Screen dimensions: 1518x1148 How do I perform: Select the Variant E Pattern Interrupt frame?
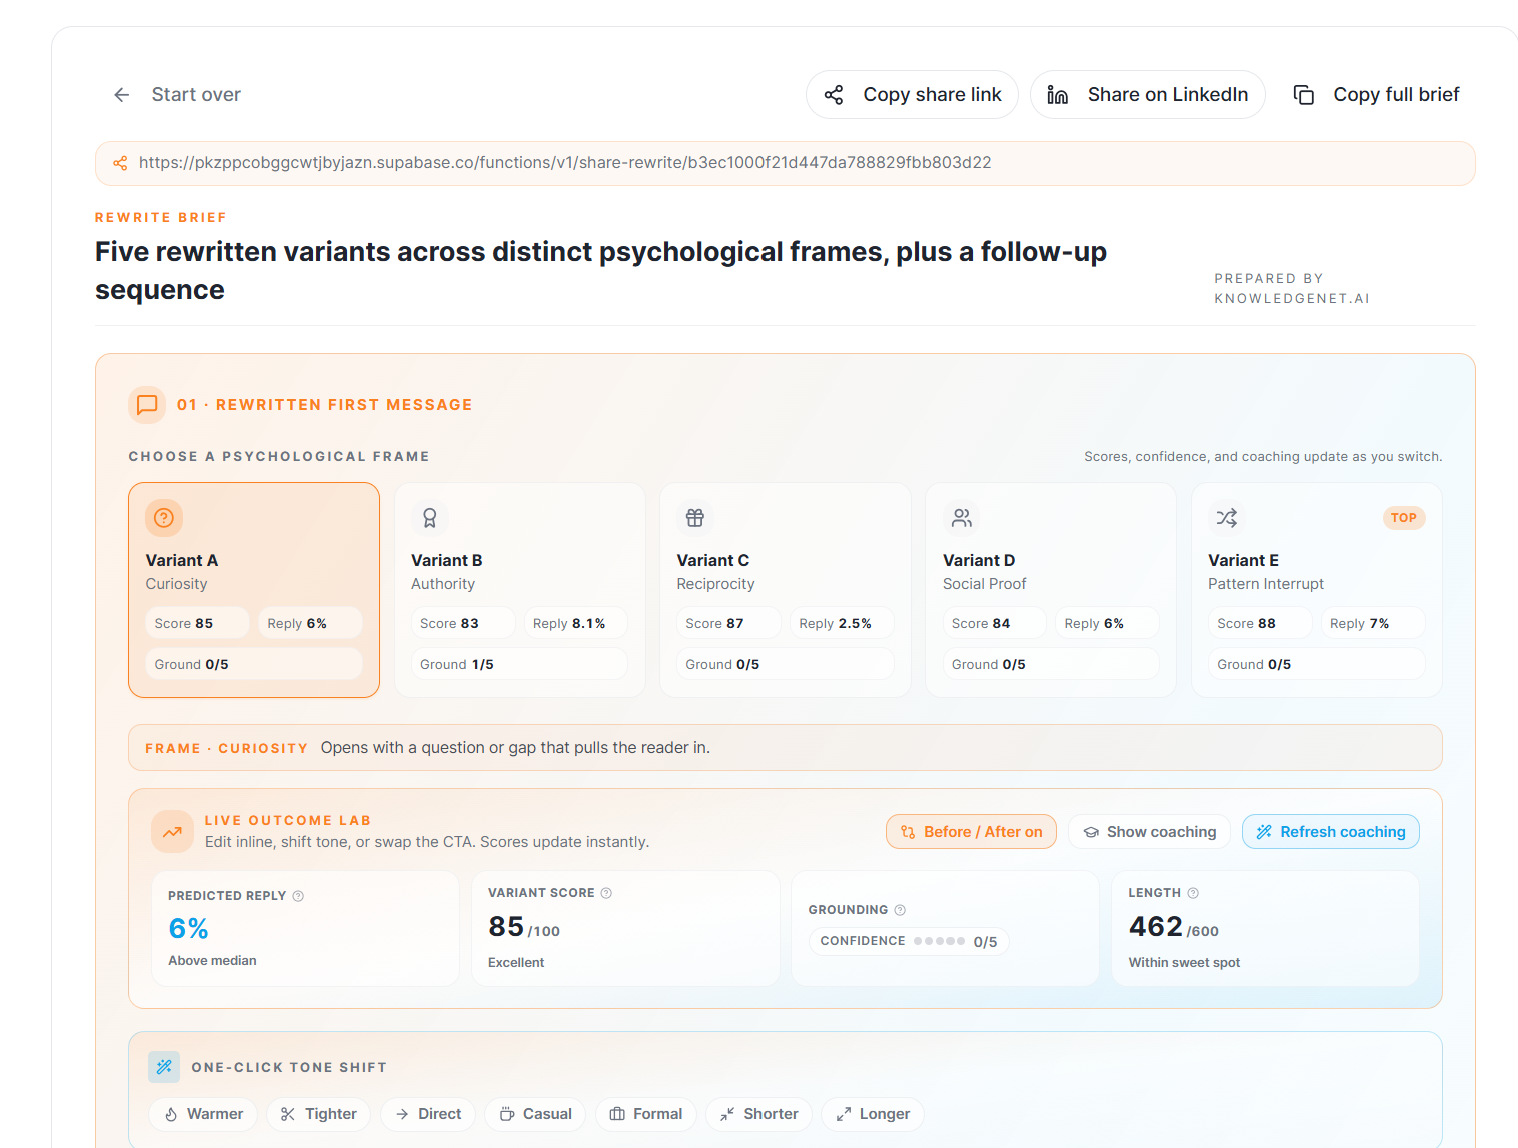click(x=1317, y=590)
